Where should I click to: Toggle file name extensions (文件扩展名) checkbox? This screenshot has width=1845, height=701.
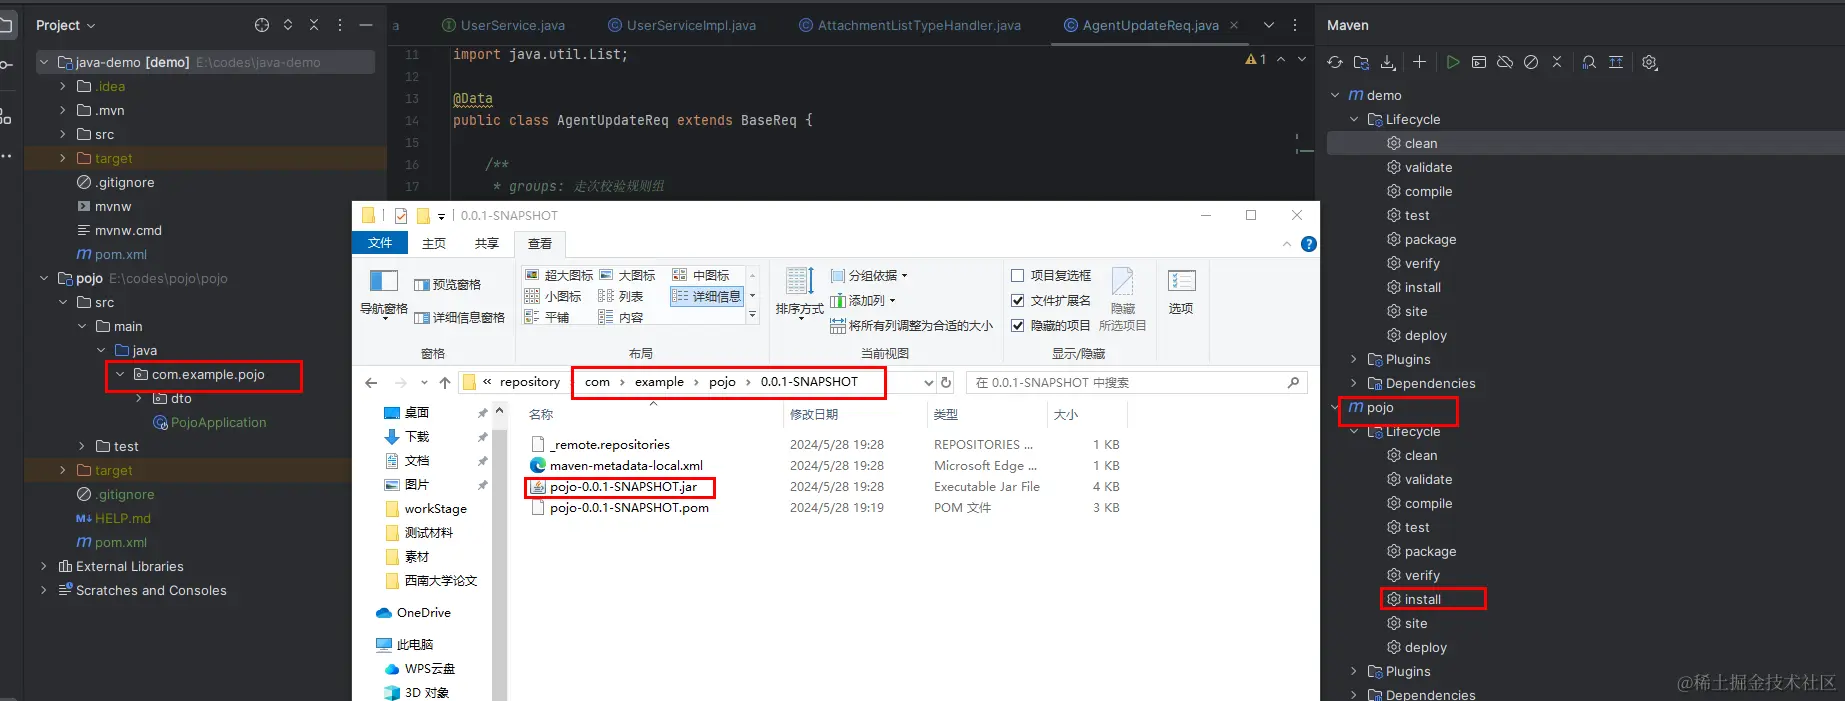(x=1051, y=300)
